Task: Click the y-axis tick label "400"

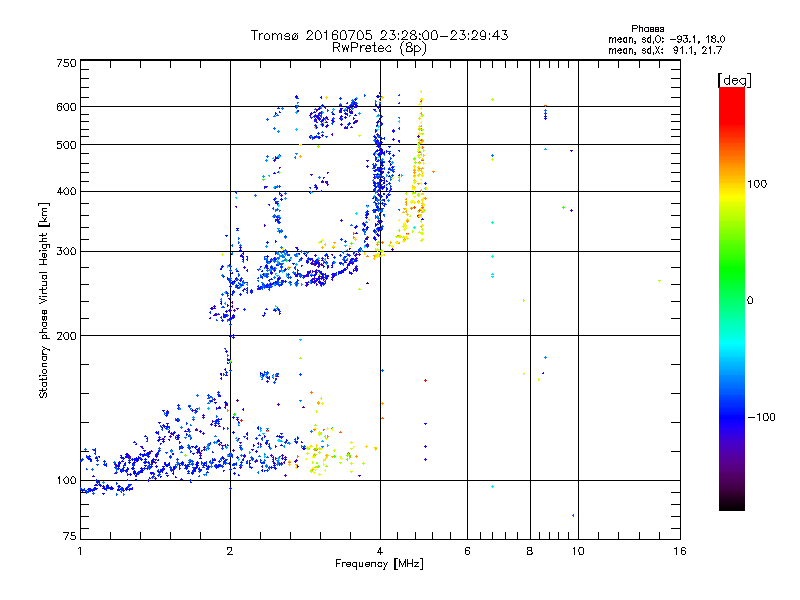Action: click(66, 192)
